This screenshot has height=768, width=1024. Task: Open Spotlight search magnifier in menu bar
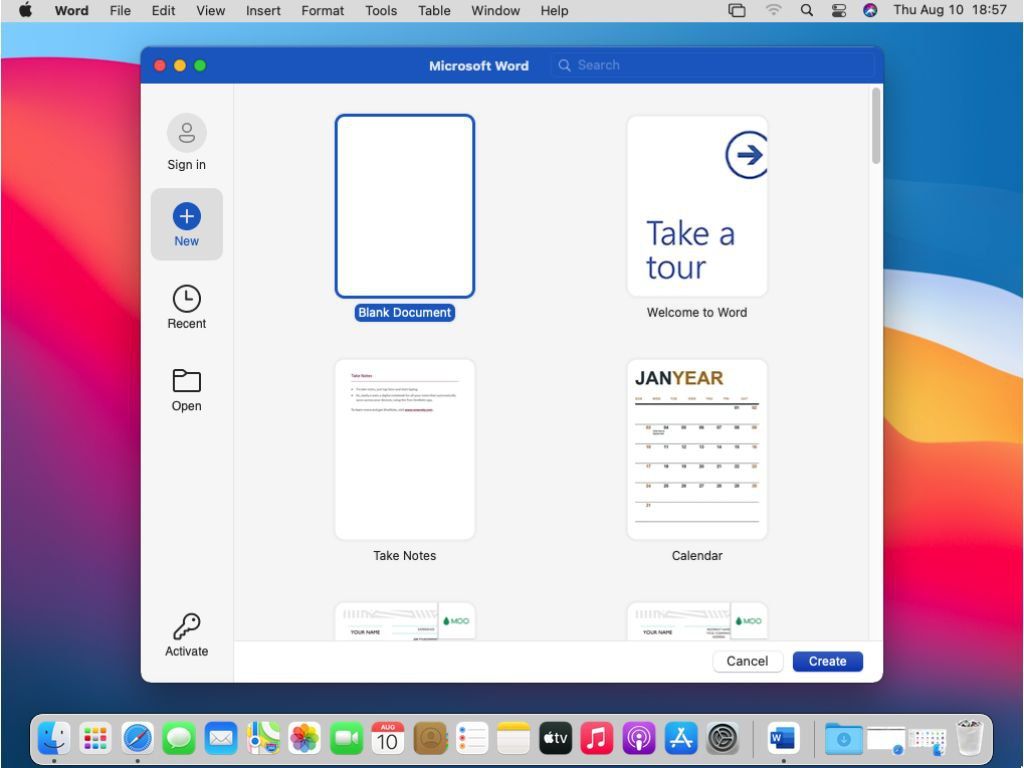[x=807, y=11]
